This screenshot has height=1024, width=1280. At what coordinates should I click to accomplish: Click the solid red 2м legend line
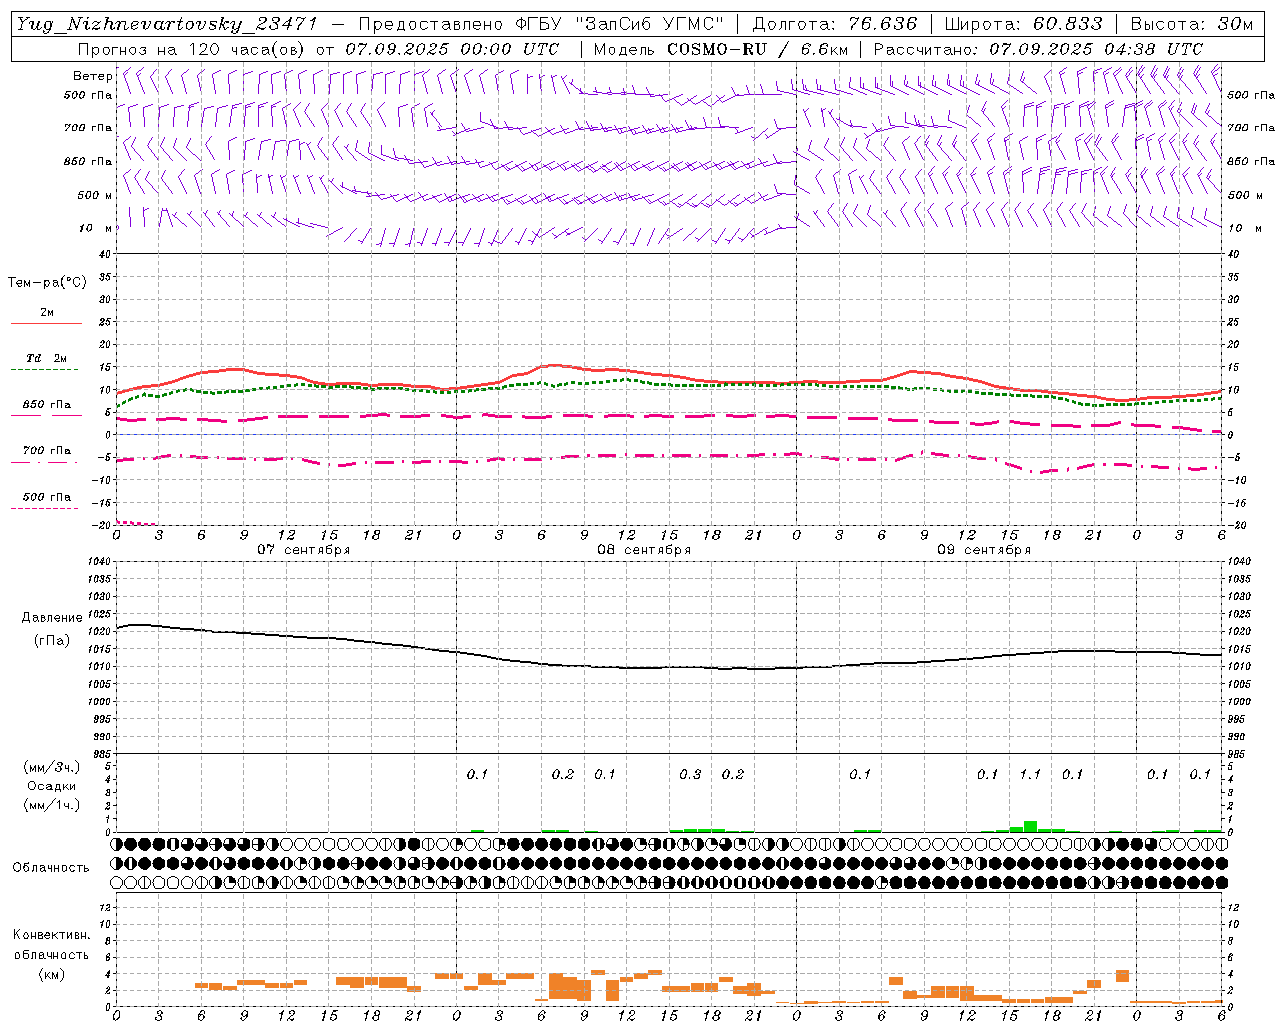click(46, 323)
